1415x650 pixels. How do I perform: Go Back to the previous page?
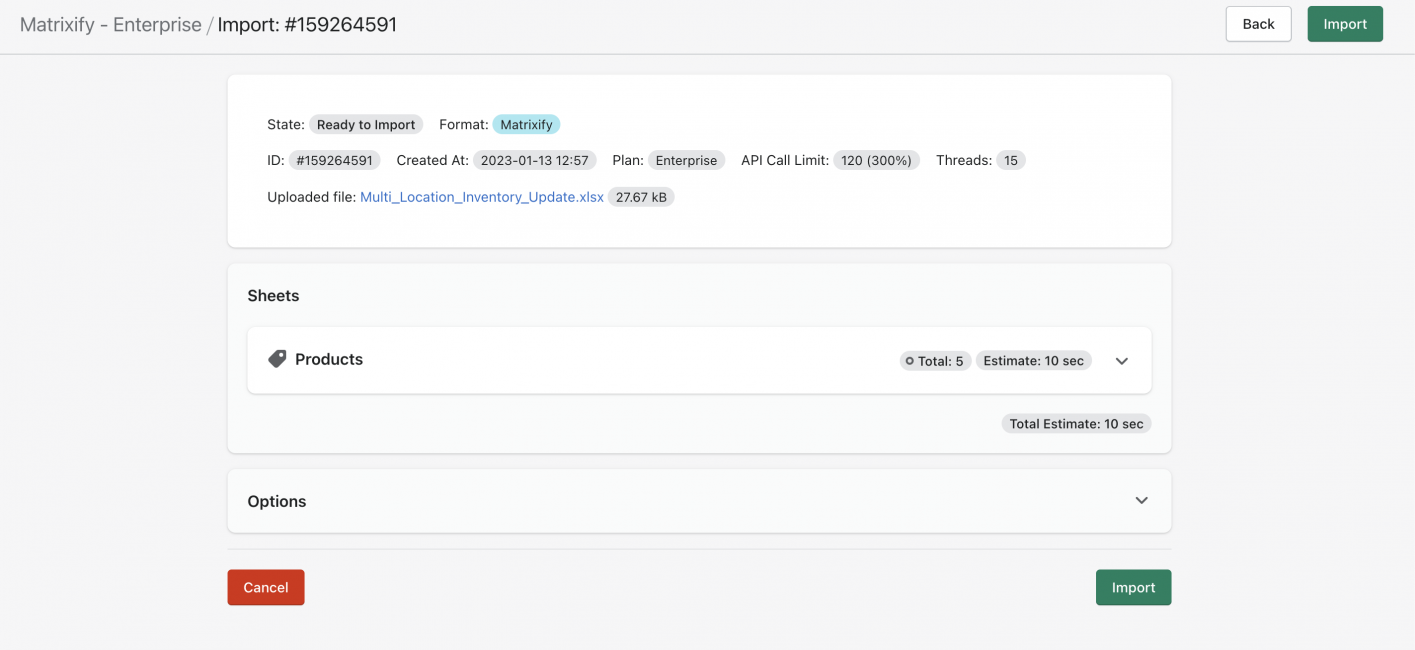pos(1258,23)
